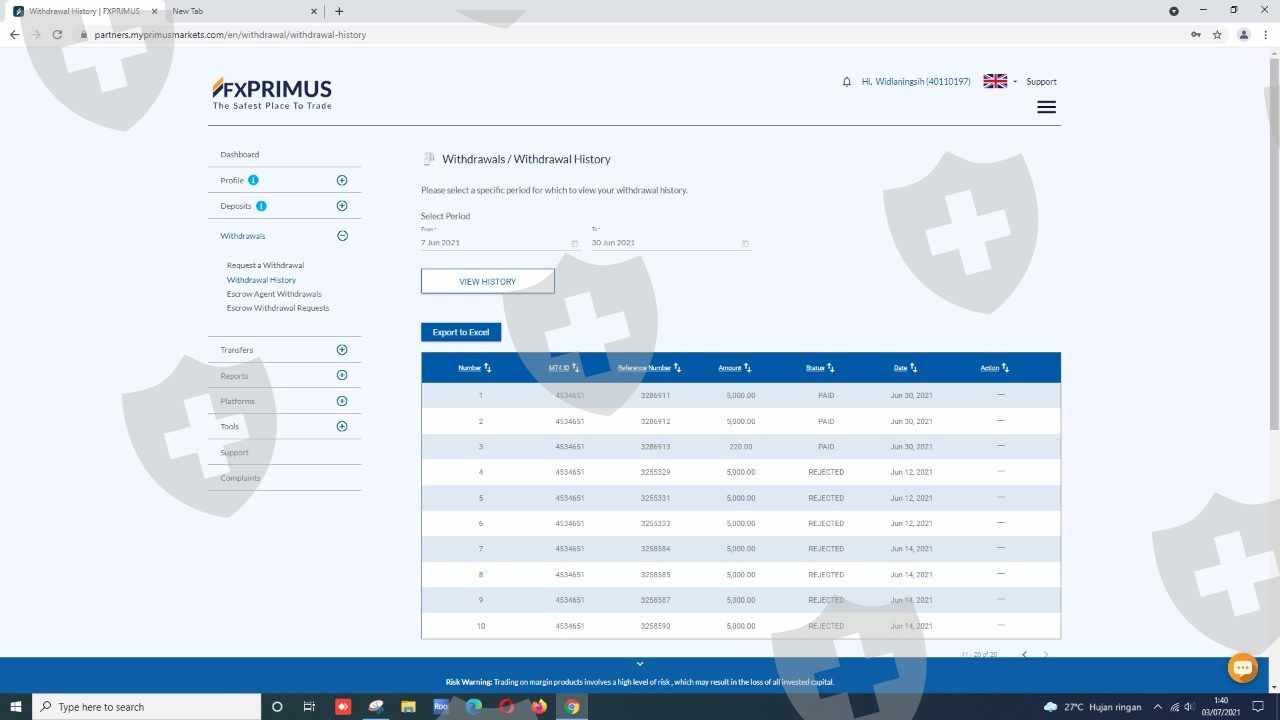Image resolution: width=1280 pixels, height=720 pixels.
Task: Click the Export to Excel button
Action: tap(461, 332)
